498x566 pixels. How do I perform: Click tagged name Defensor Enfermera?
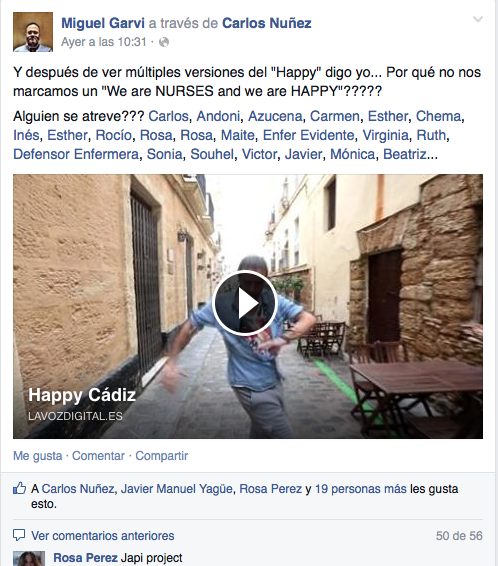point(76,154)
